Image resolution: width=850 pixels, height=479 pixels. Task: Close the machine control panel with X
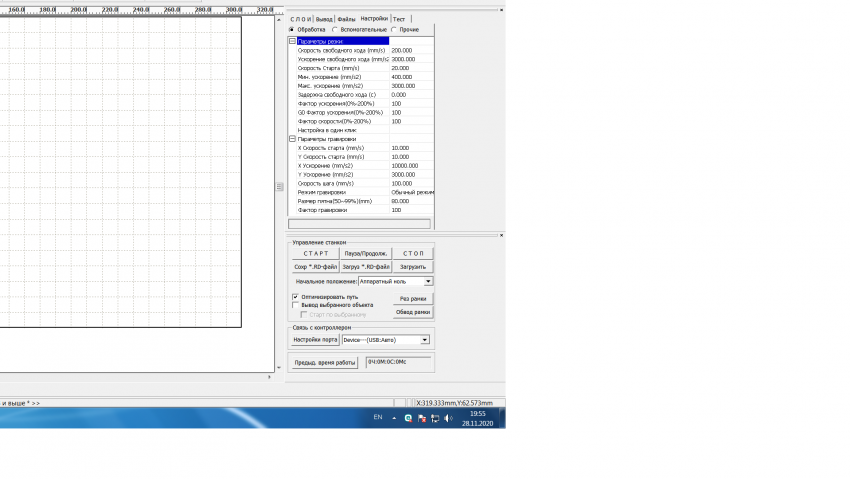(499, 235)
